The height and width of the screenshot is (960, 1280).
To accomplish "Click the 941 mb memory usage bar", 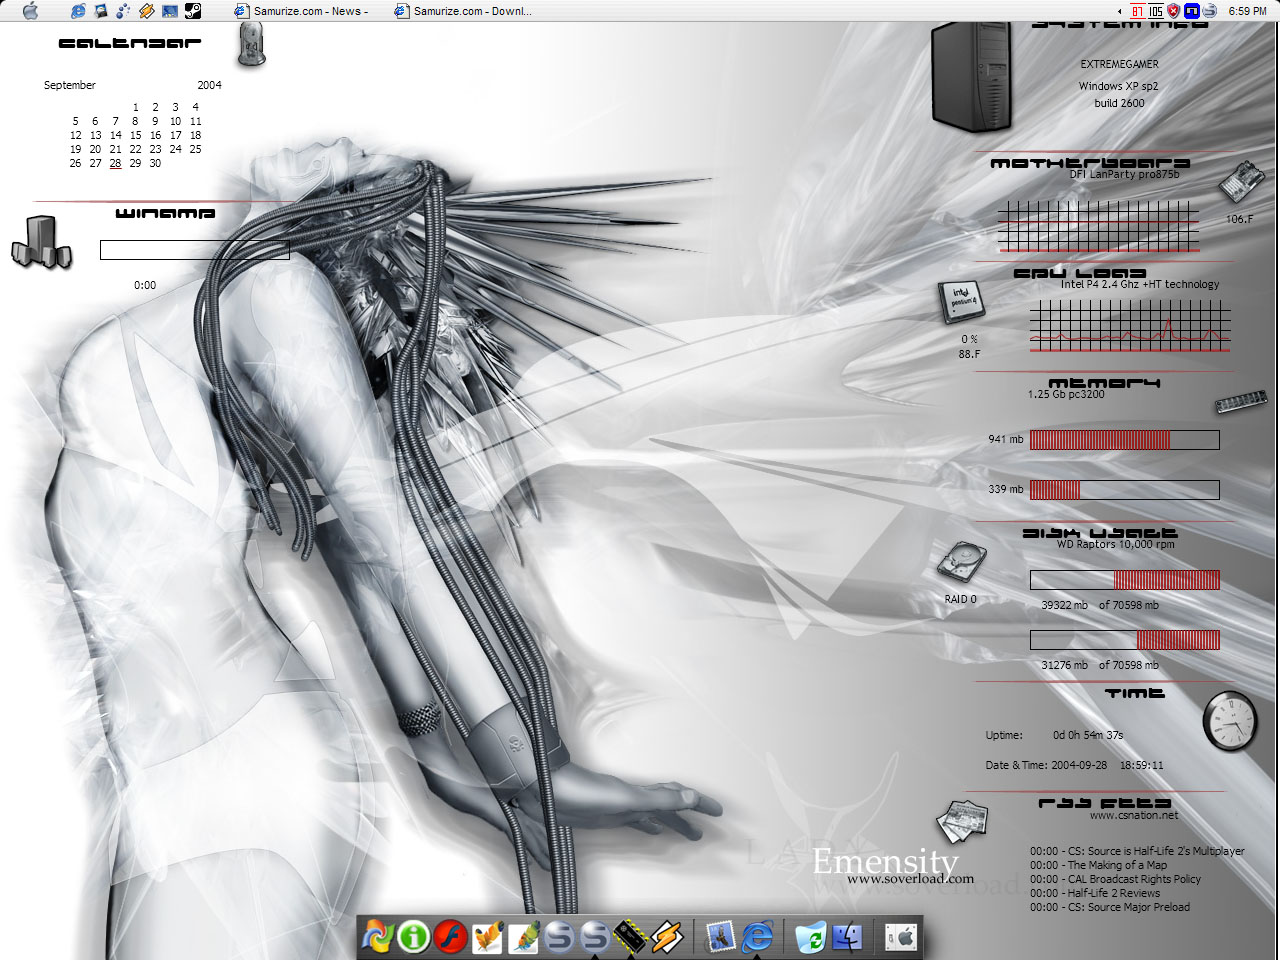I will (1125, 439).
